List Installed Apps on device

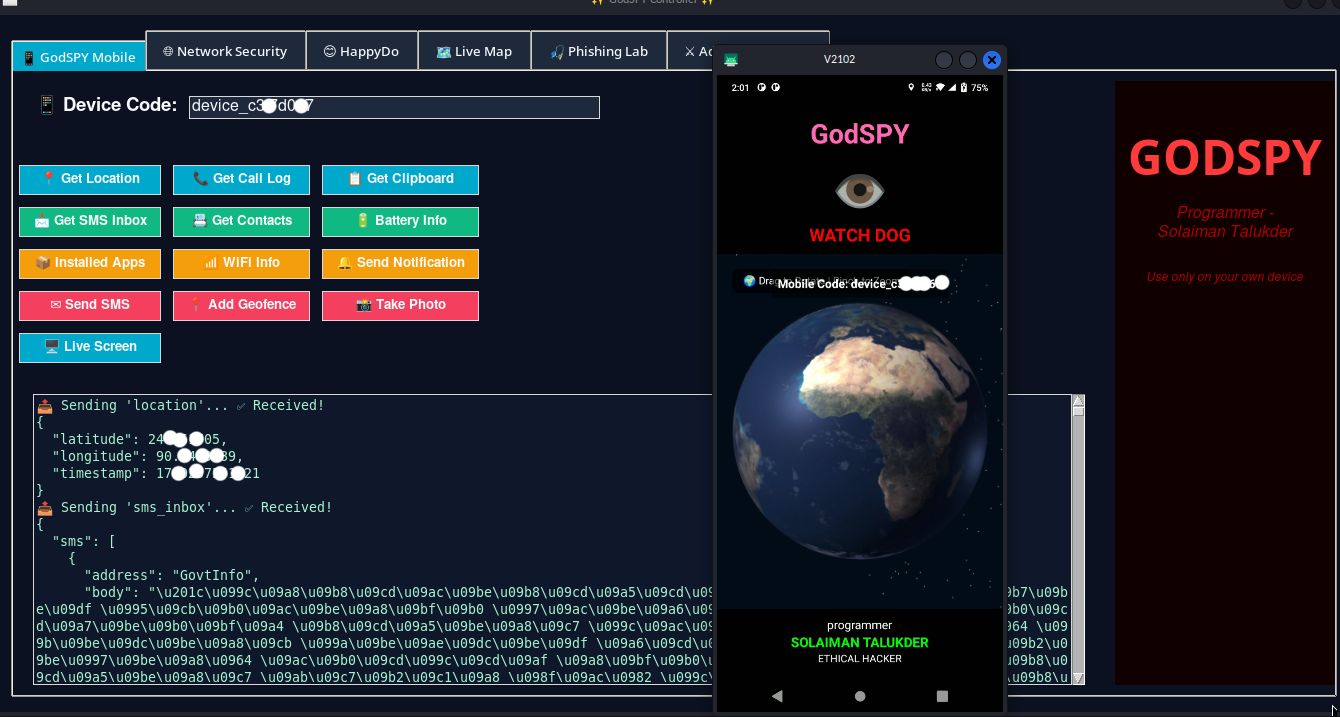[90, 263]
